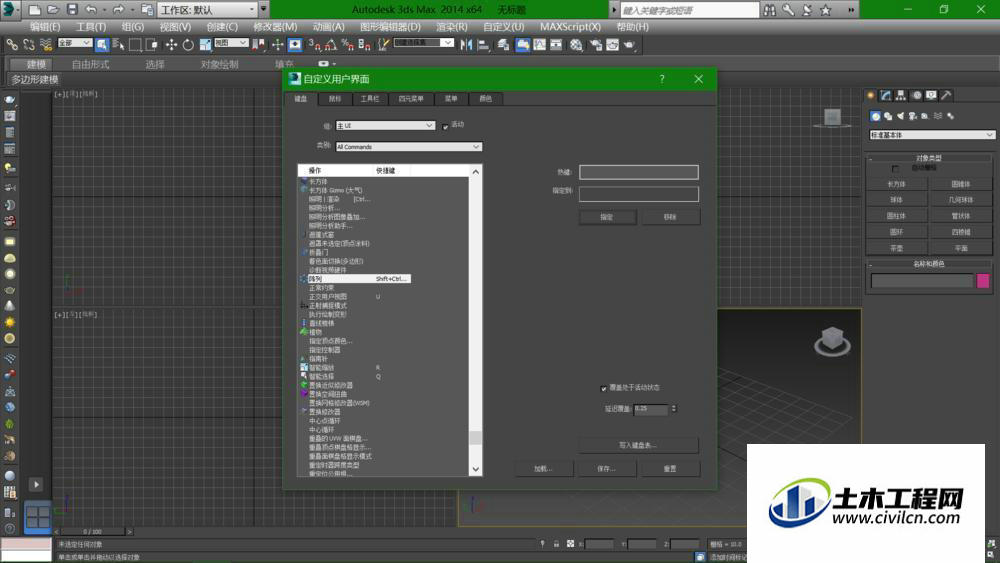Activate the Select Object tool
The image size is (1000, 563).
pos(102,45)
